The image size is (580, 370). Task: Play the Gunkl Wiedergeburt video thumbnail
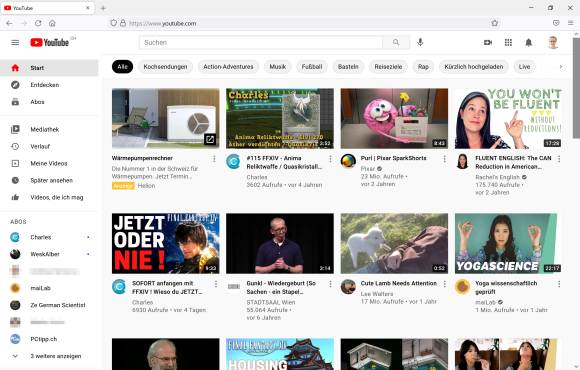point(280,243)
